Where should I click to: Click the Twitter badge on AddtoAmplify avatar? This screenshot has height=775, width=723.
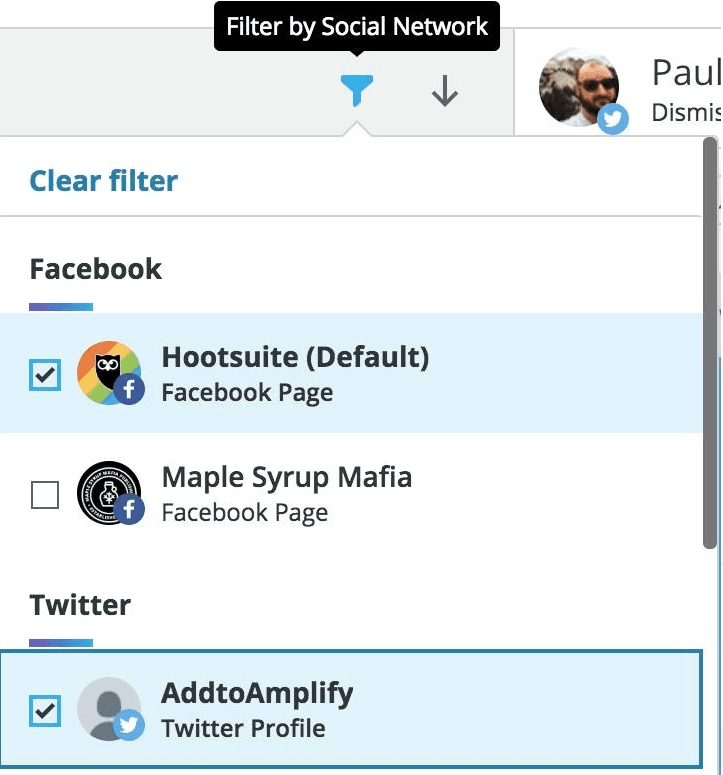[x=129, y=726]
